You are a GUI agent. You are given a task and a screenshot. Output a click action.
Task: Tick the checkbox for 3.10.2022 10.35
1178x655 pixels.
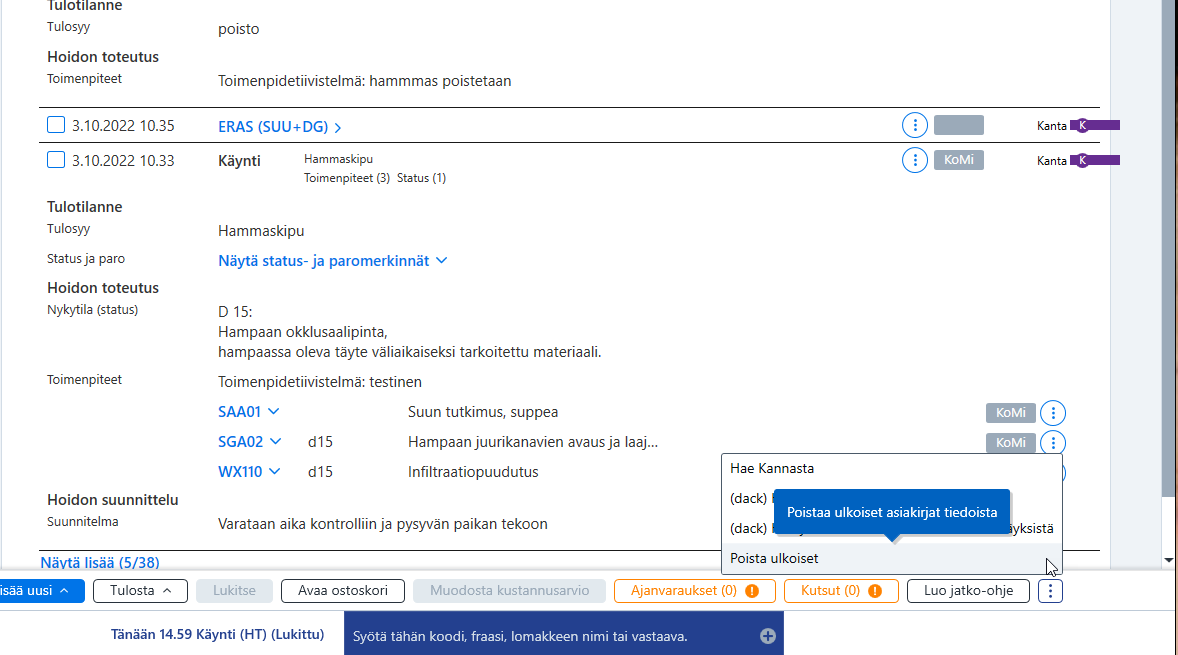tap(56, 125)
